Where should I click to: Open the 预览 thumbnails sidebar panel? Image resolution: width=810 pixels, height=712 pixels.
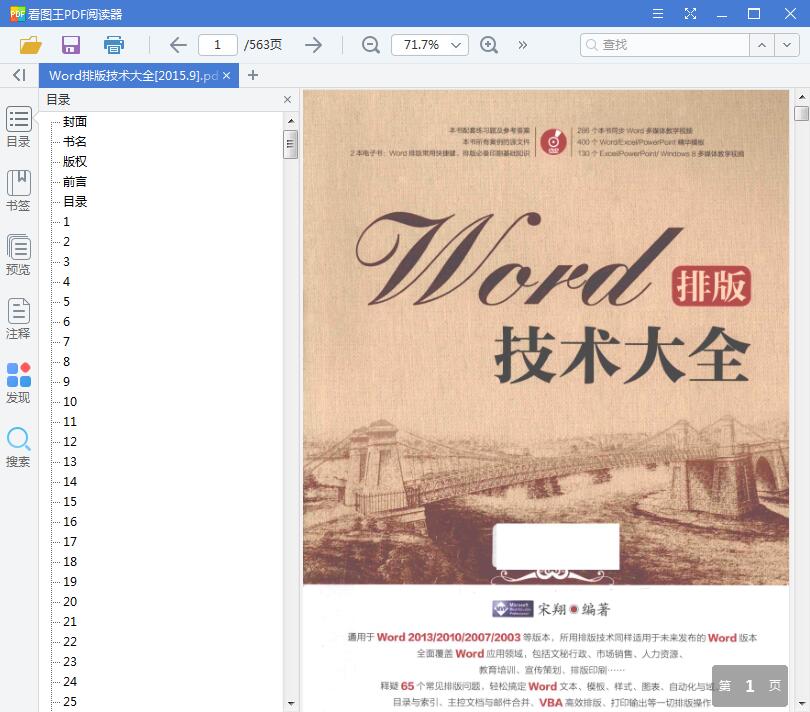coord(19,255)
